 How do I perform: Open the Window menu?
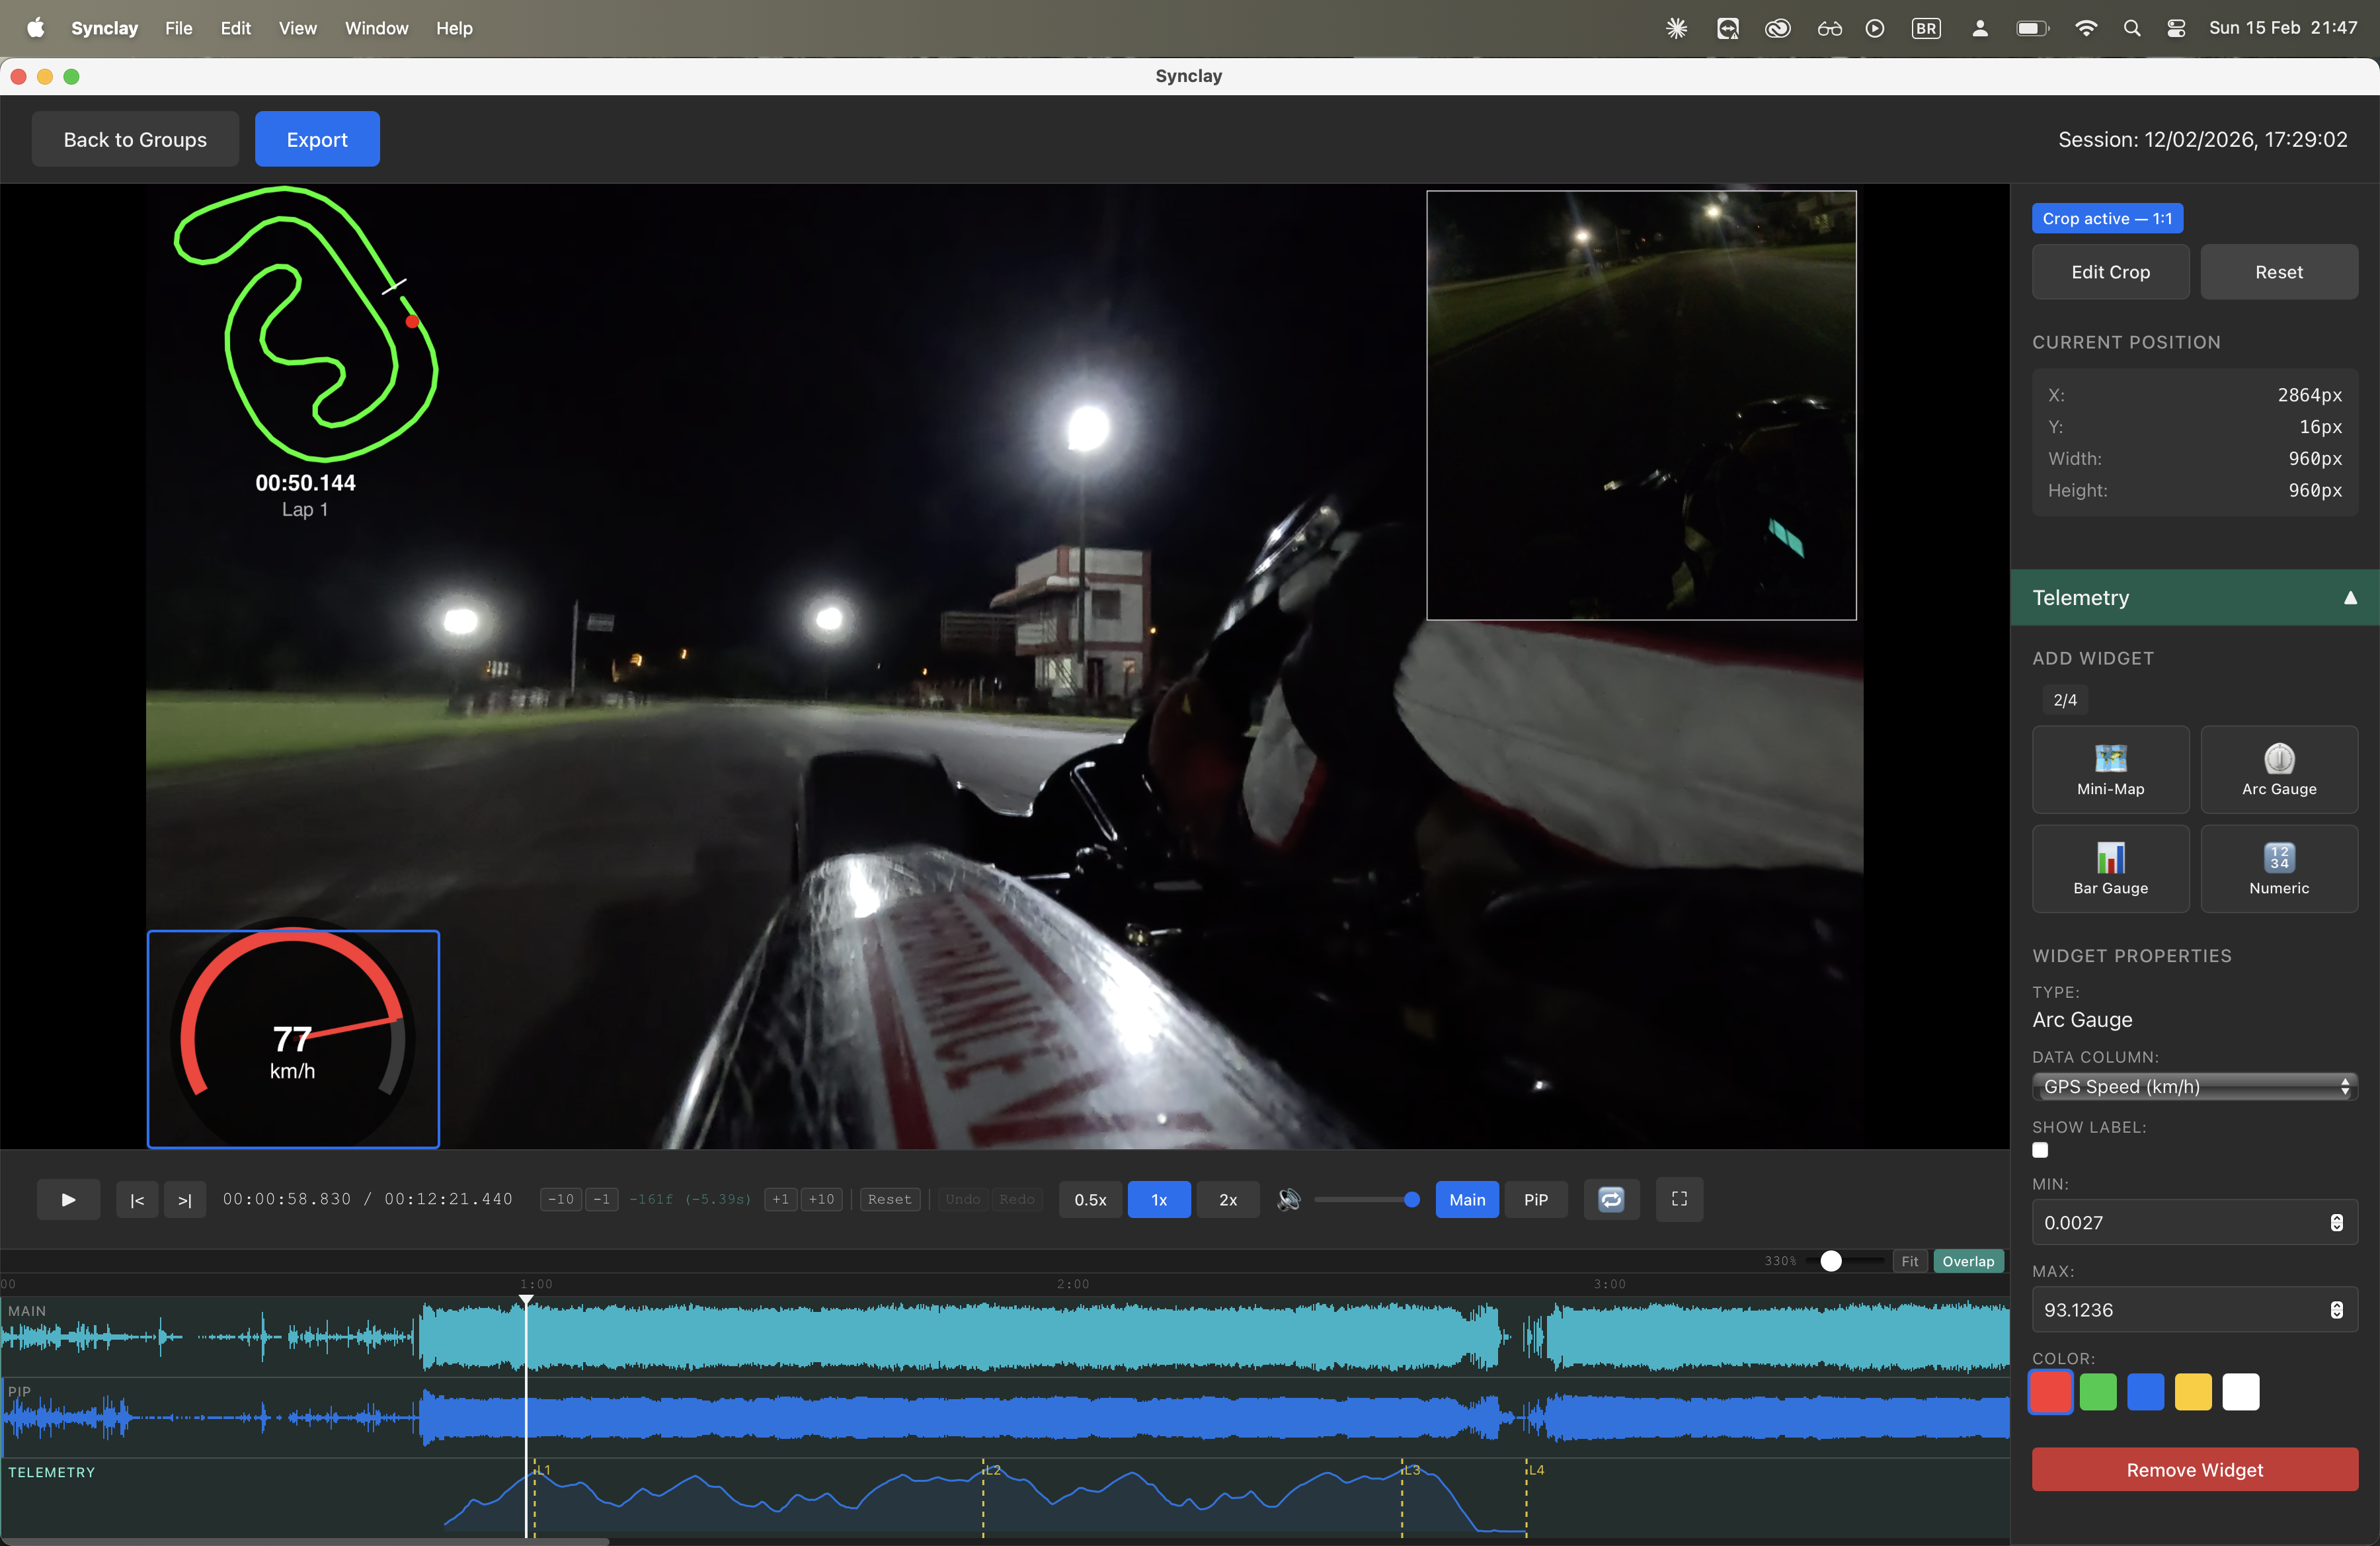pos(376,28)
